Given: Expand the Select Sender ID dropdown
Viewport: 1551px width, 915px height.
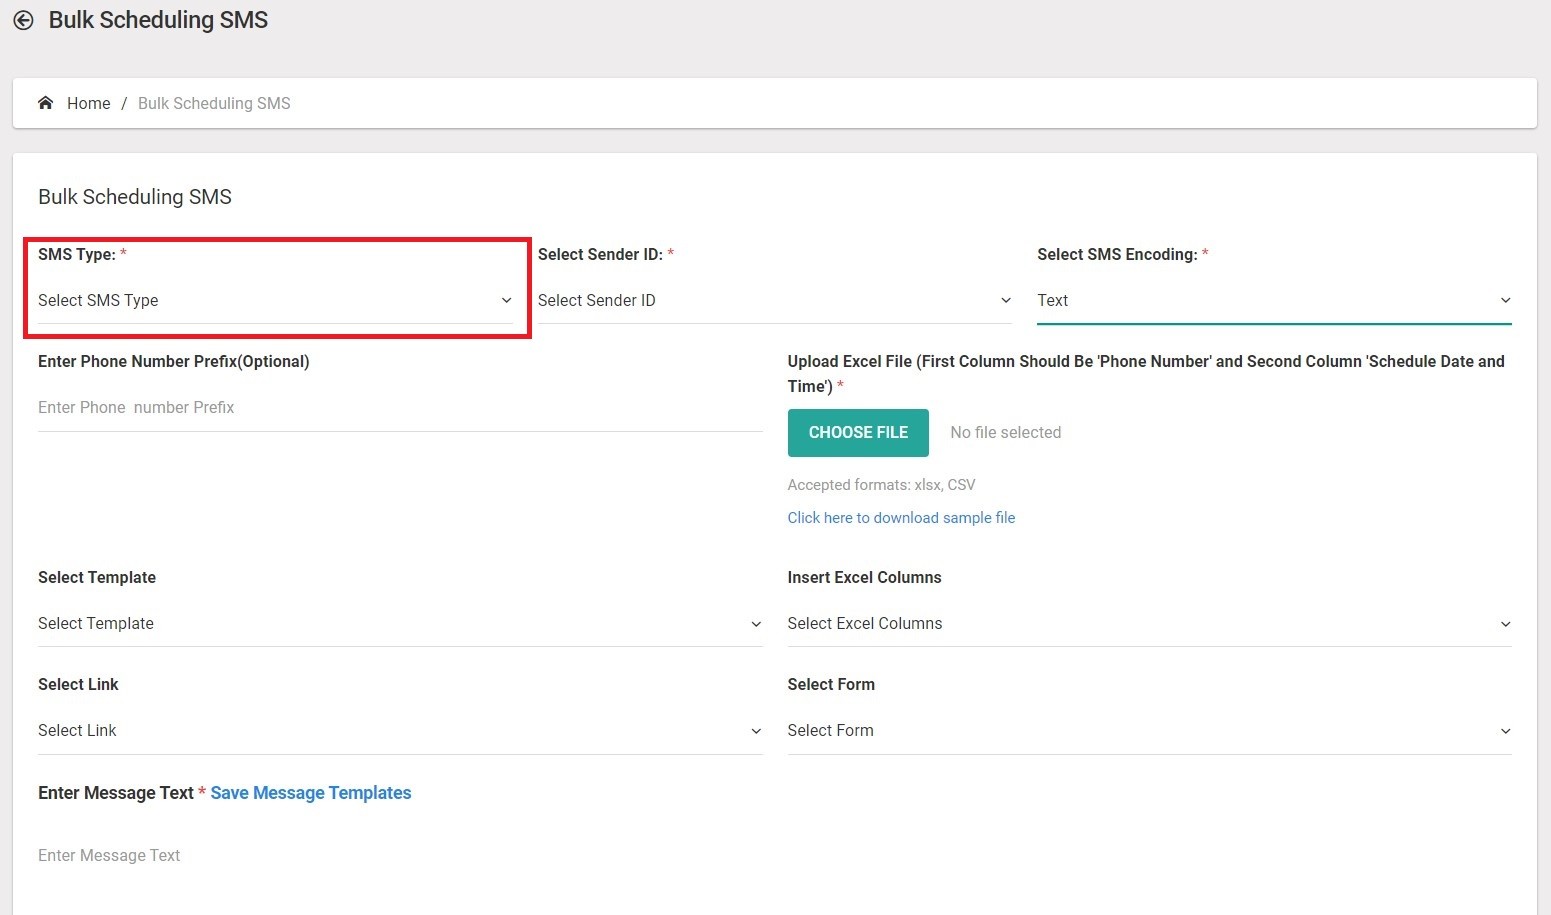Looking at the screenshot, I should point(770,300).
